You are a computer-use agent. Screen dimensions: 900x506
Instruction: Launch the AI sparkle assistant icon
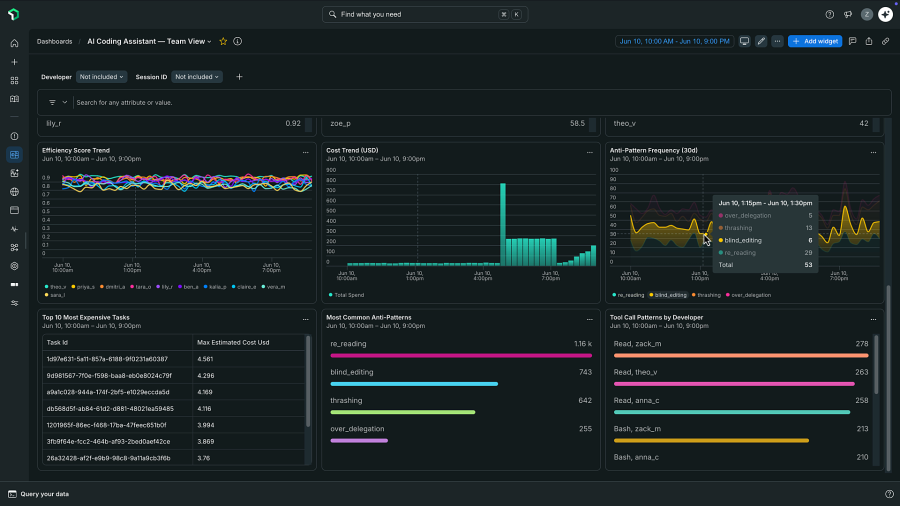[886, 14]
